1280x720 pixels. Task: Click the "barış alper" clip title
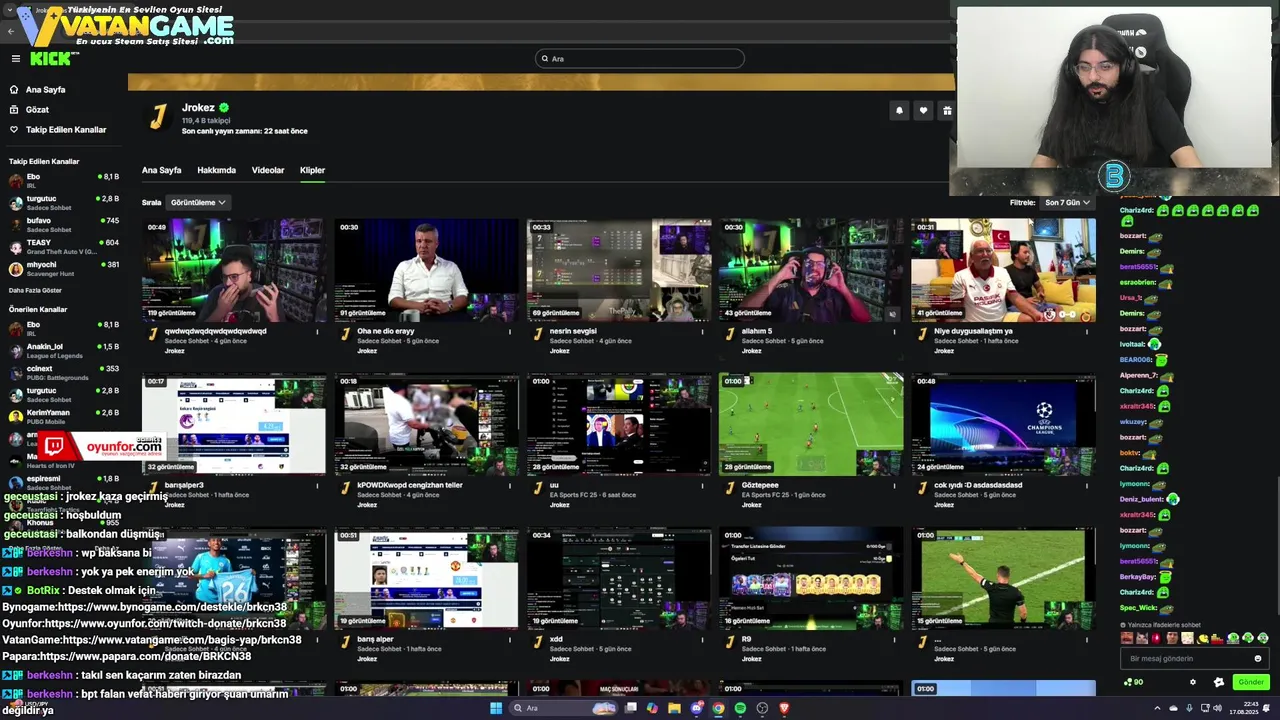click(x=377, y=639)
